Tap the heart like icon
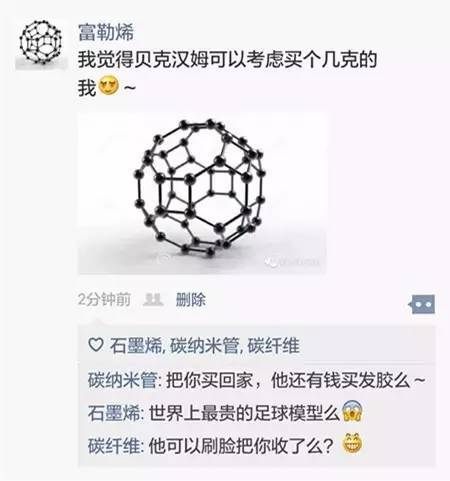 point(96,345)
